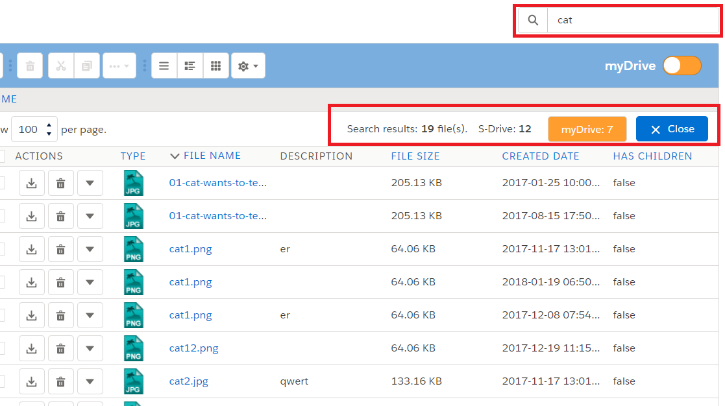Image resolution: width=725 pixels, height=406 pixels.
Task: Sort by Created Date column header
Action: click(x=540, y=156)
